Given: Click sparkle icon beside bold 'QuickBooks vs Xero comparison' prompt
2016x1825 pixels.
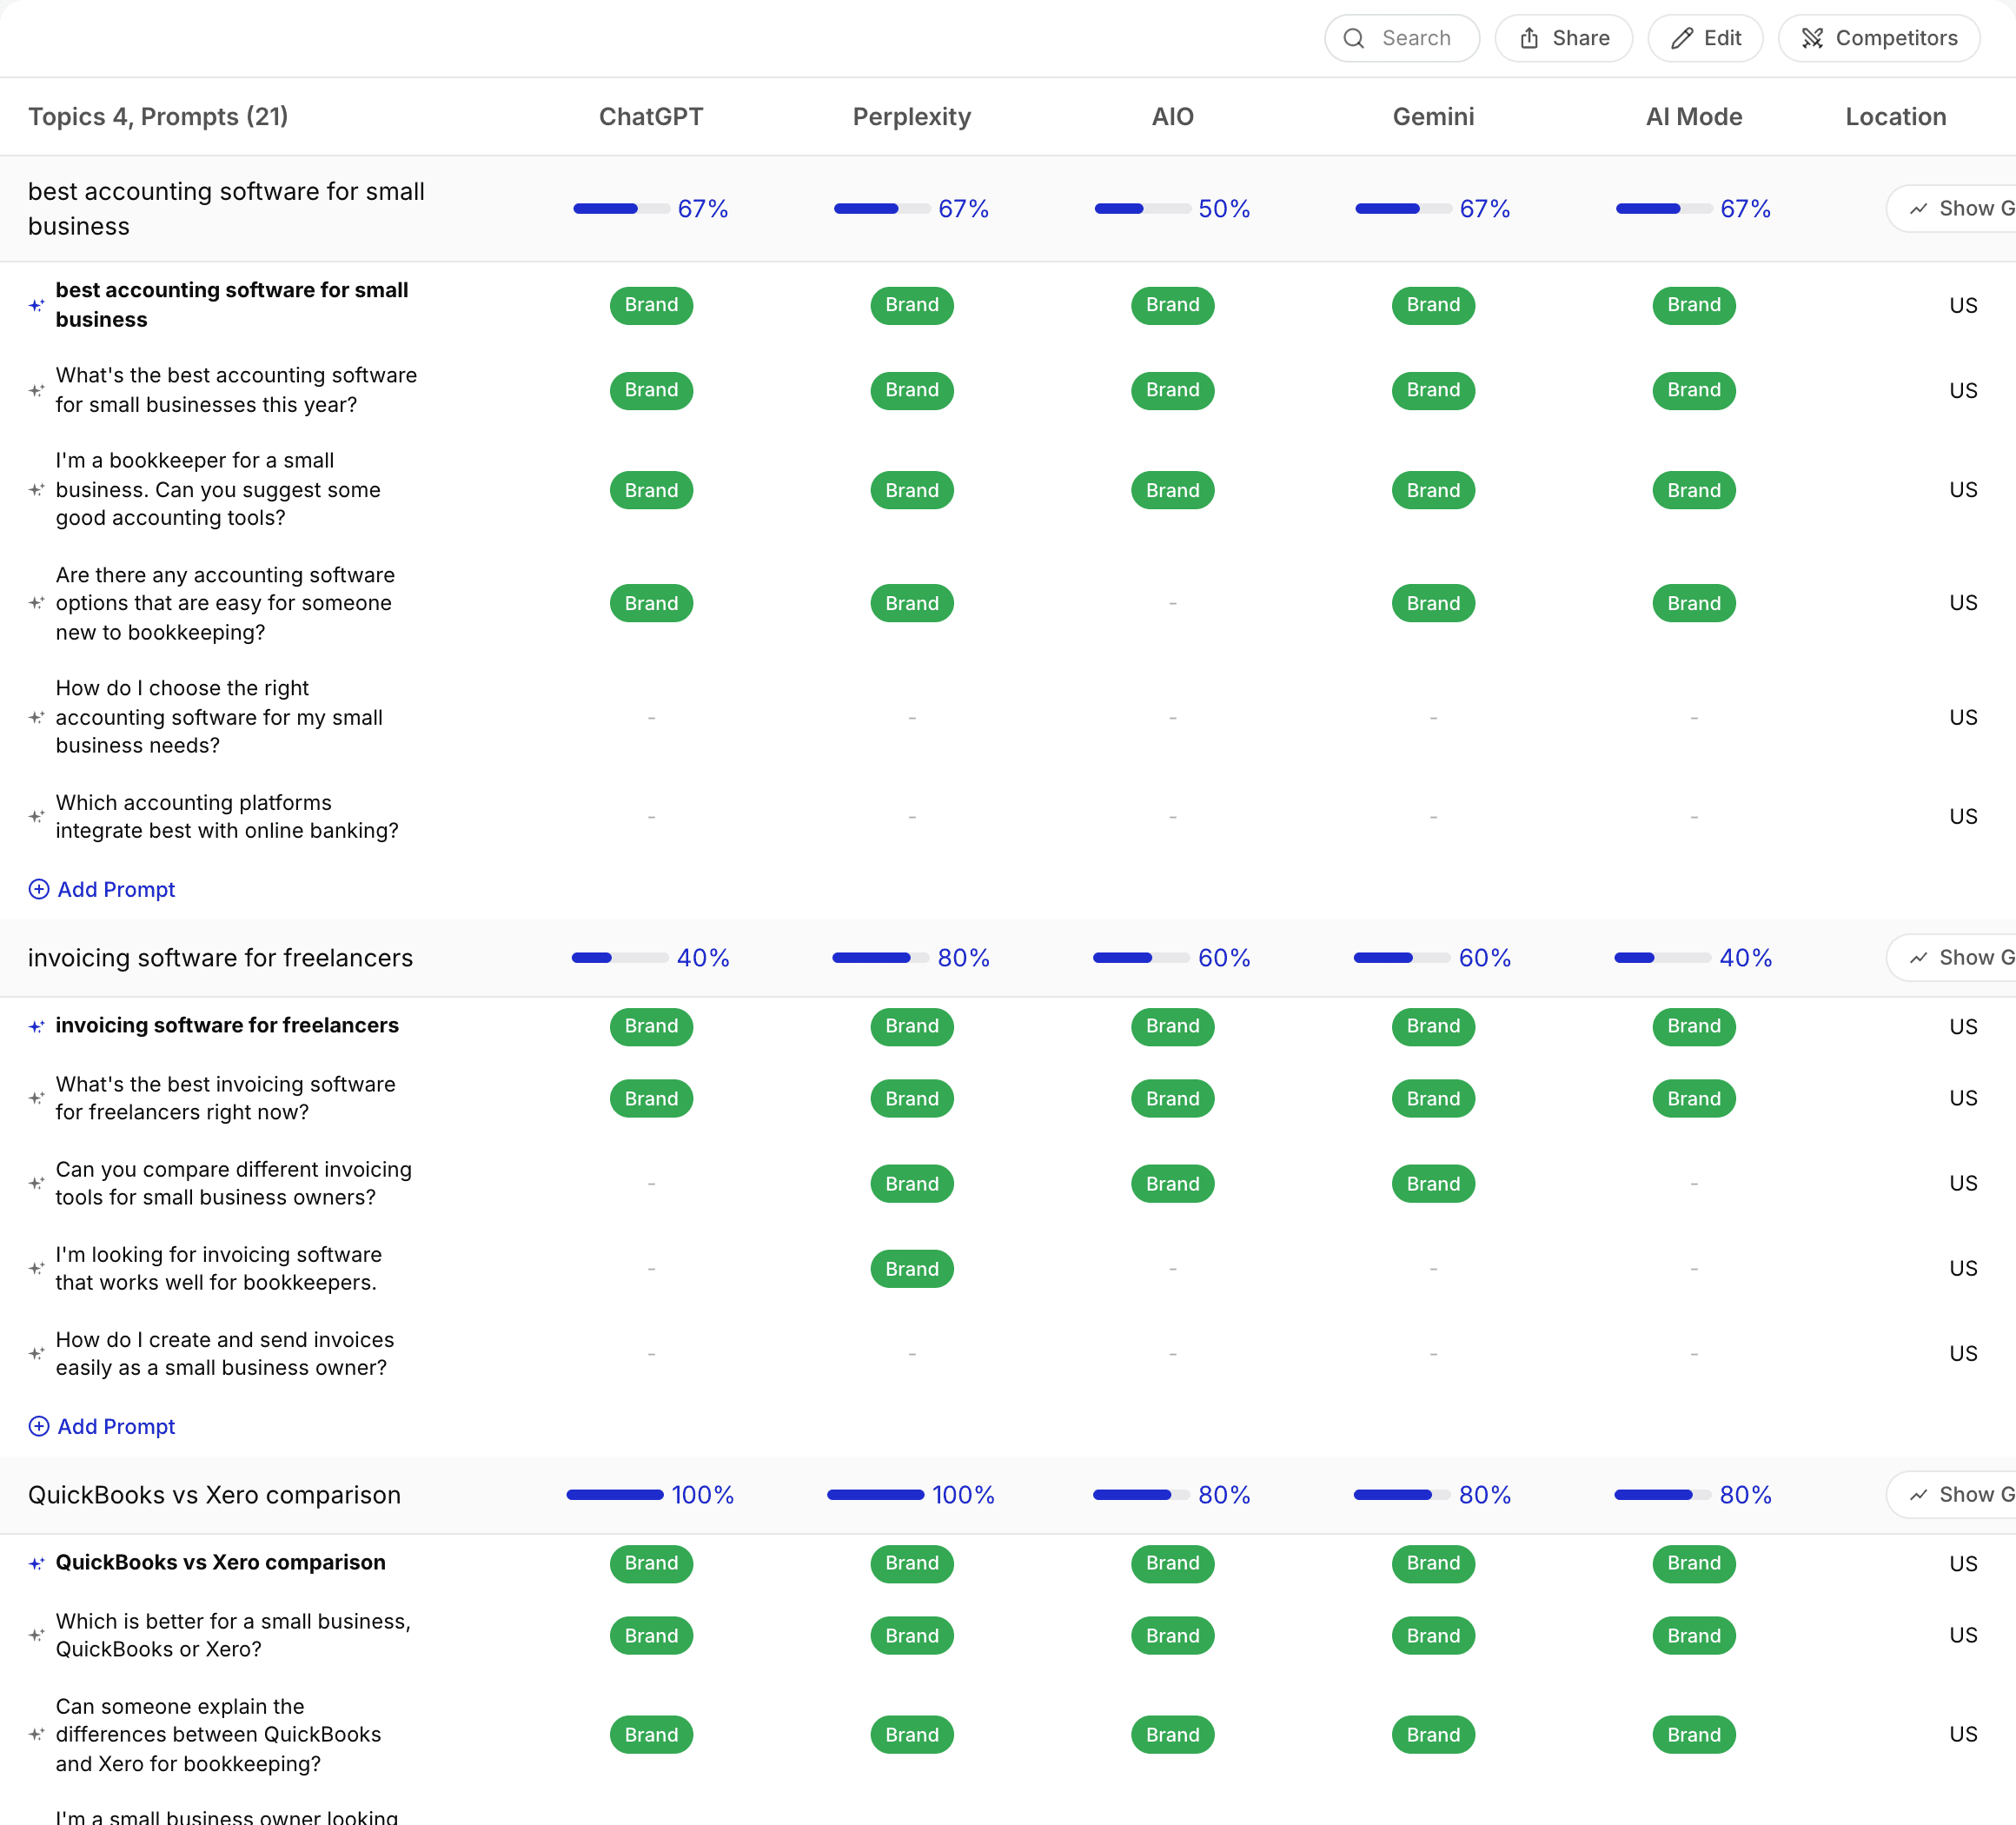Looking at the screenshot, I should [37, 1563].
